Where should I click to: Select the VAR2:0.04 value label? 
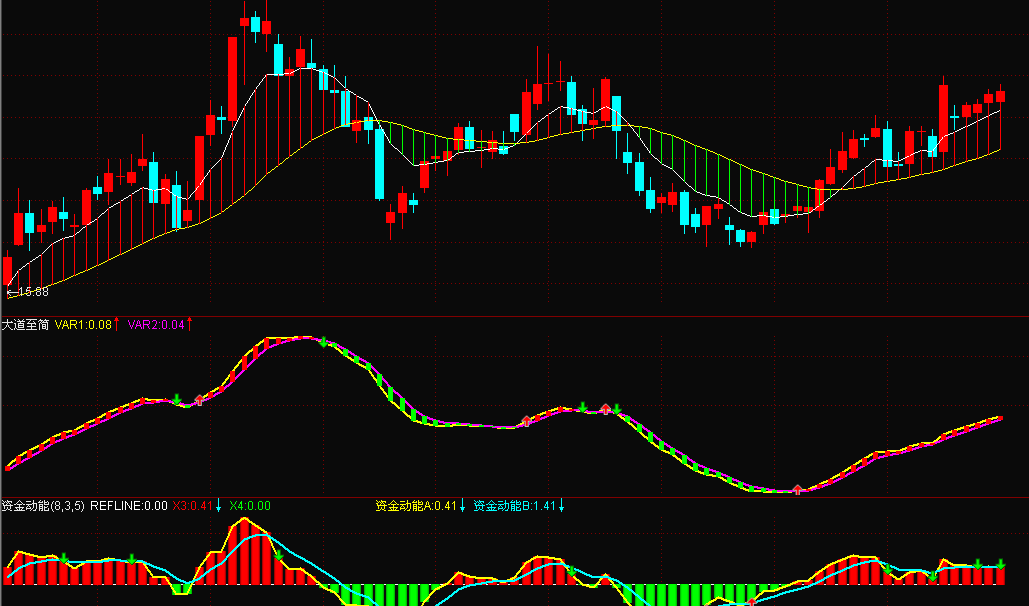[156, 324]
